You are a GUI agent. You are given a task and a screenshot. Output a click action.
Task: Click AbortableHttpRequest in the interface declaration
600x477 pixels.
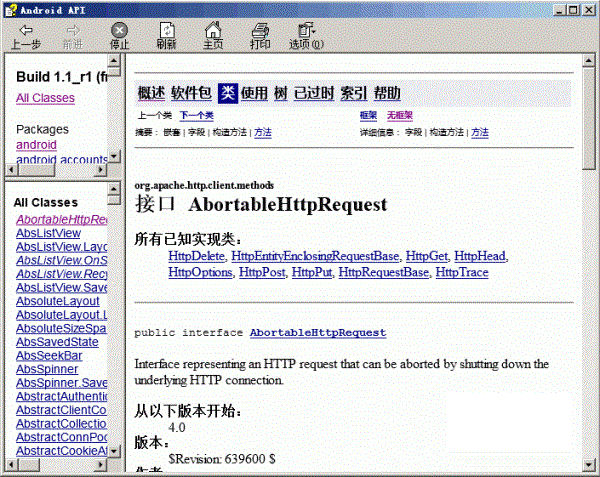318,333
